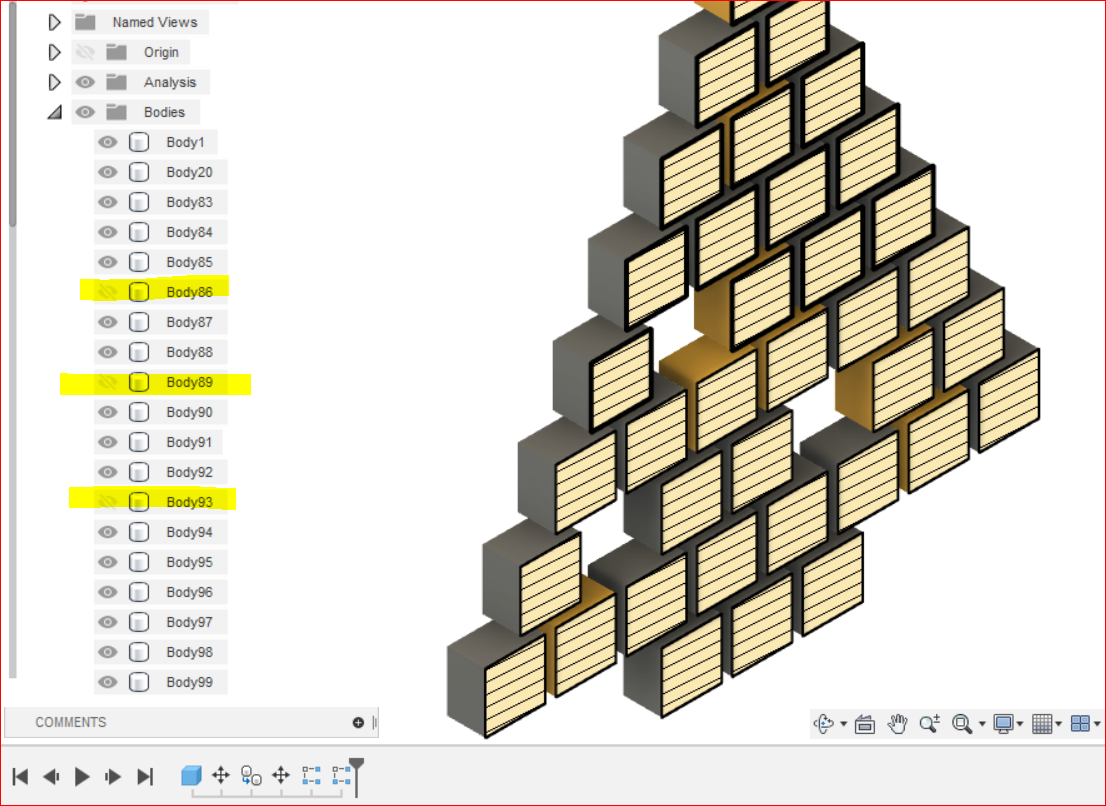Screen dimensions: 1106x806
Task: Open the Display Settings dropdown arrow
Action: (x=1020, y=723)
